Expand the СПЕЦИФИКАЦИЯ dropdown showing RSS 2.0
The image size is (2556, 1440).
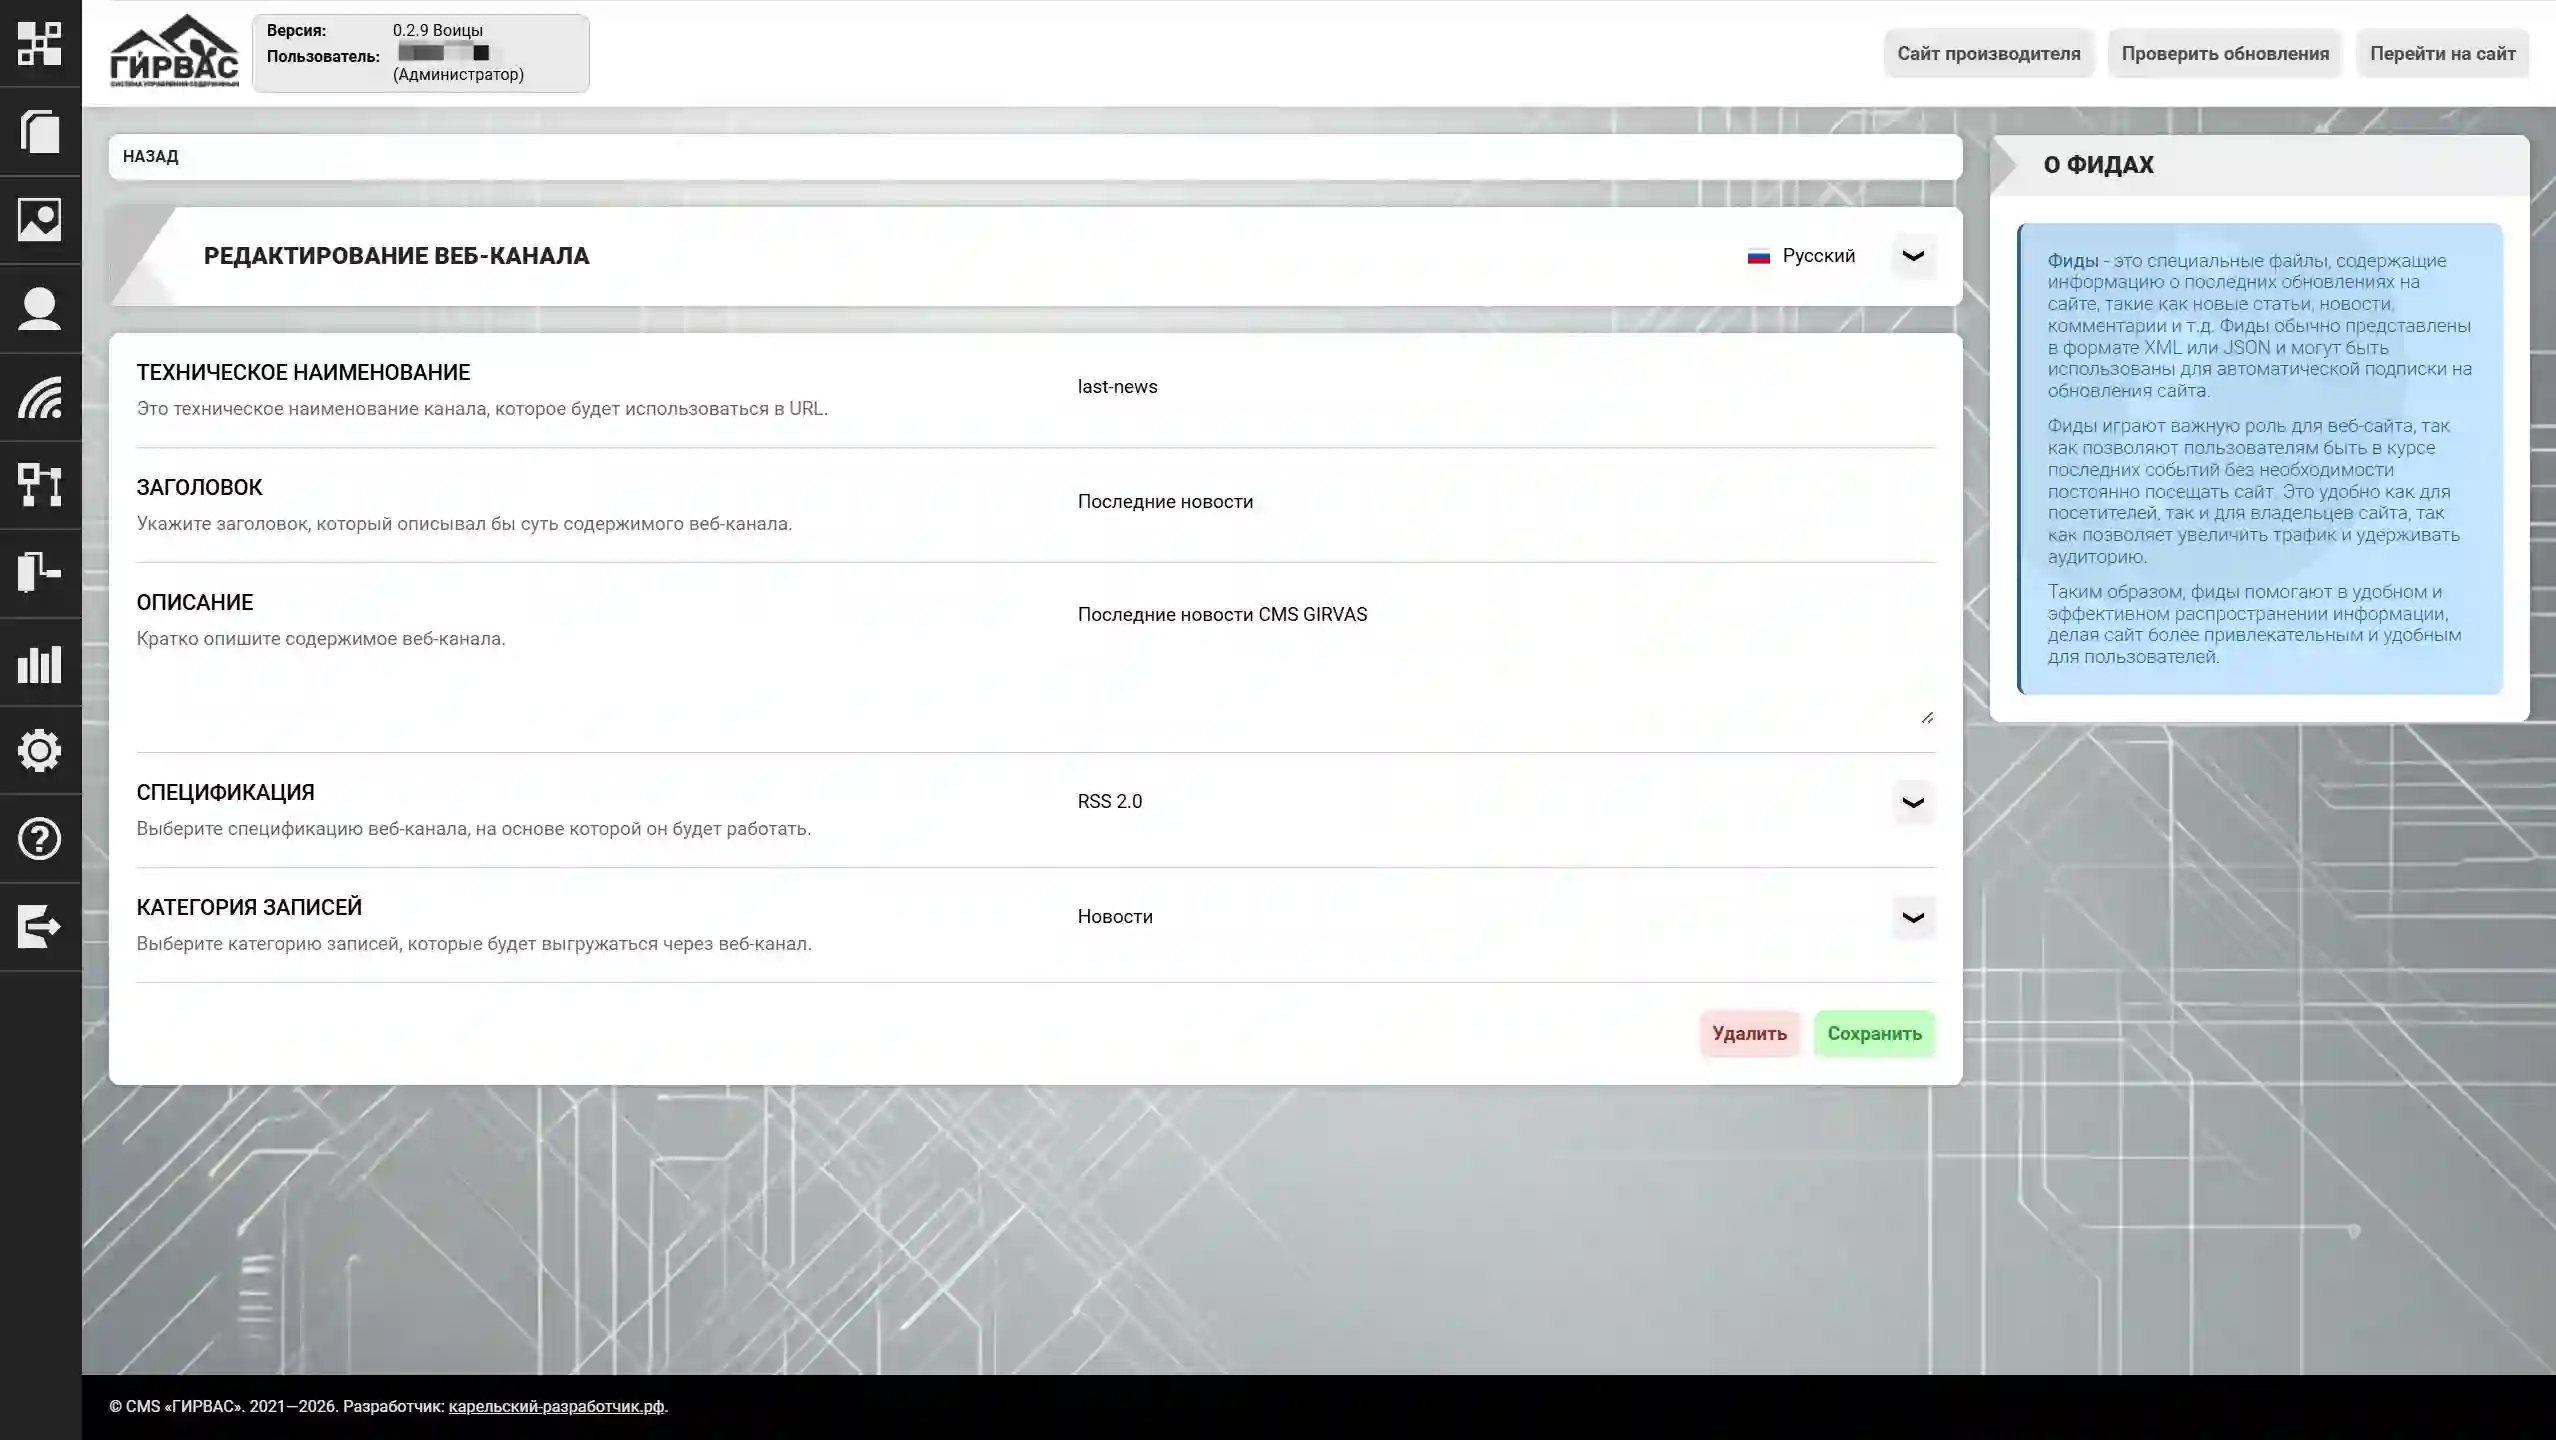[x=1912, y=801]
